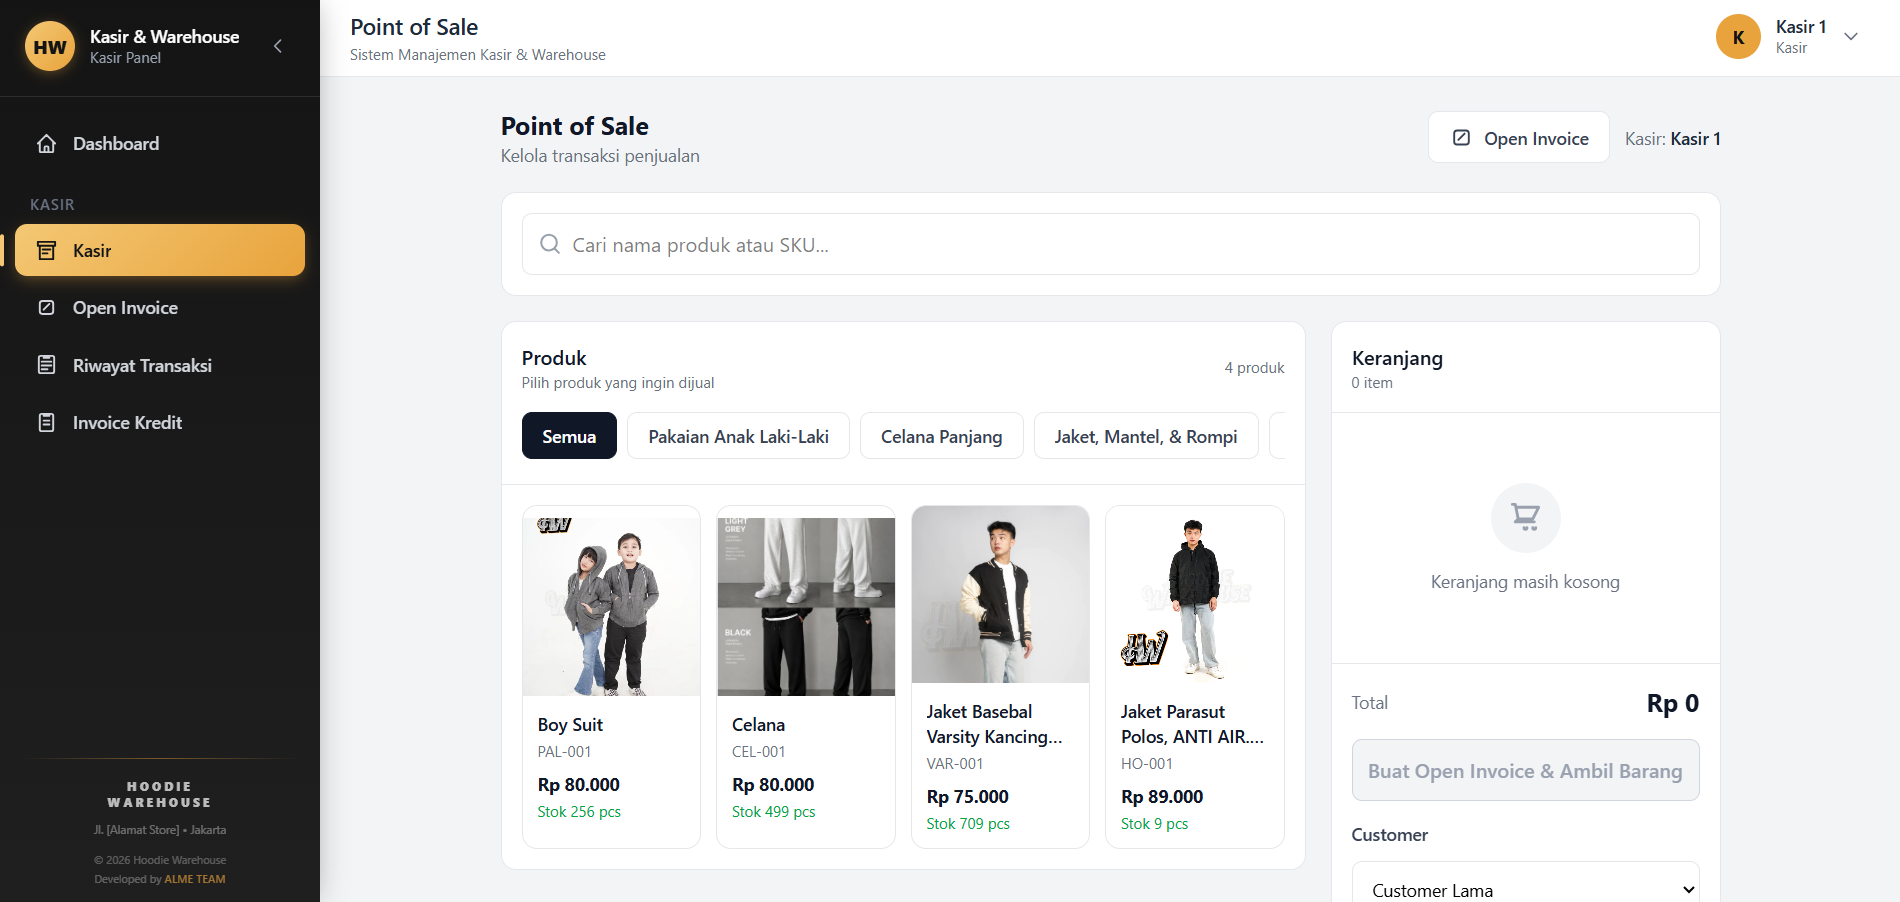Click the Boy Suit product name

point(570,725)
